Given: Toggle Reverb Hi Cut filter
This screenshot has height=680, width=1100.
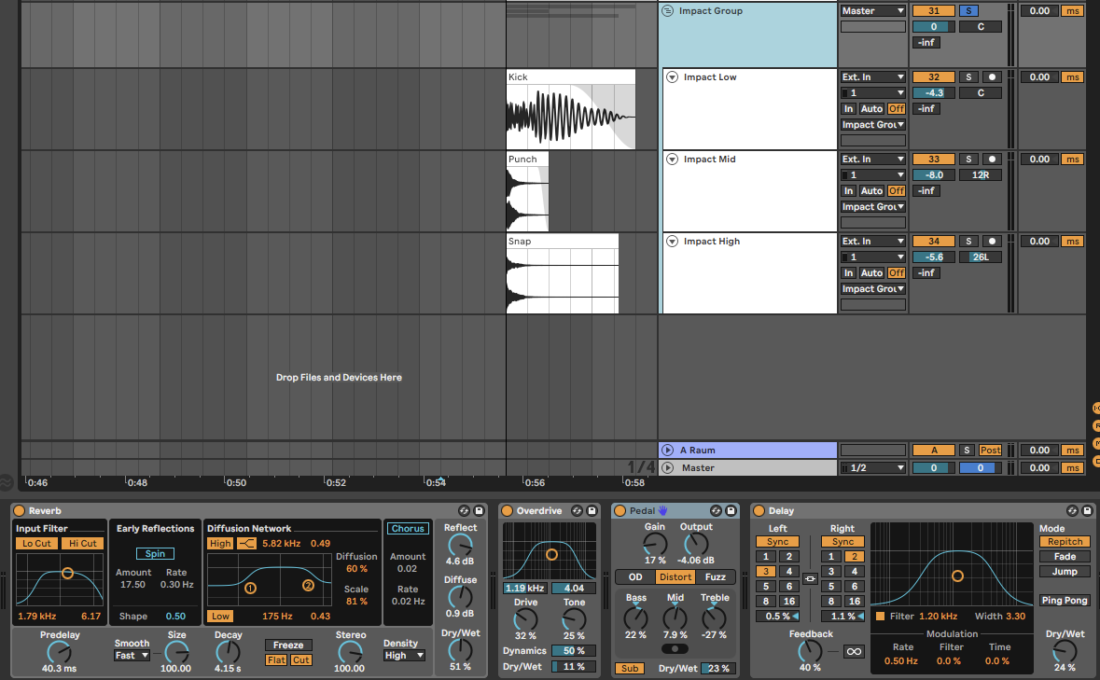Looking at the screenshot, I should 83,543.
